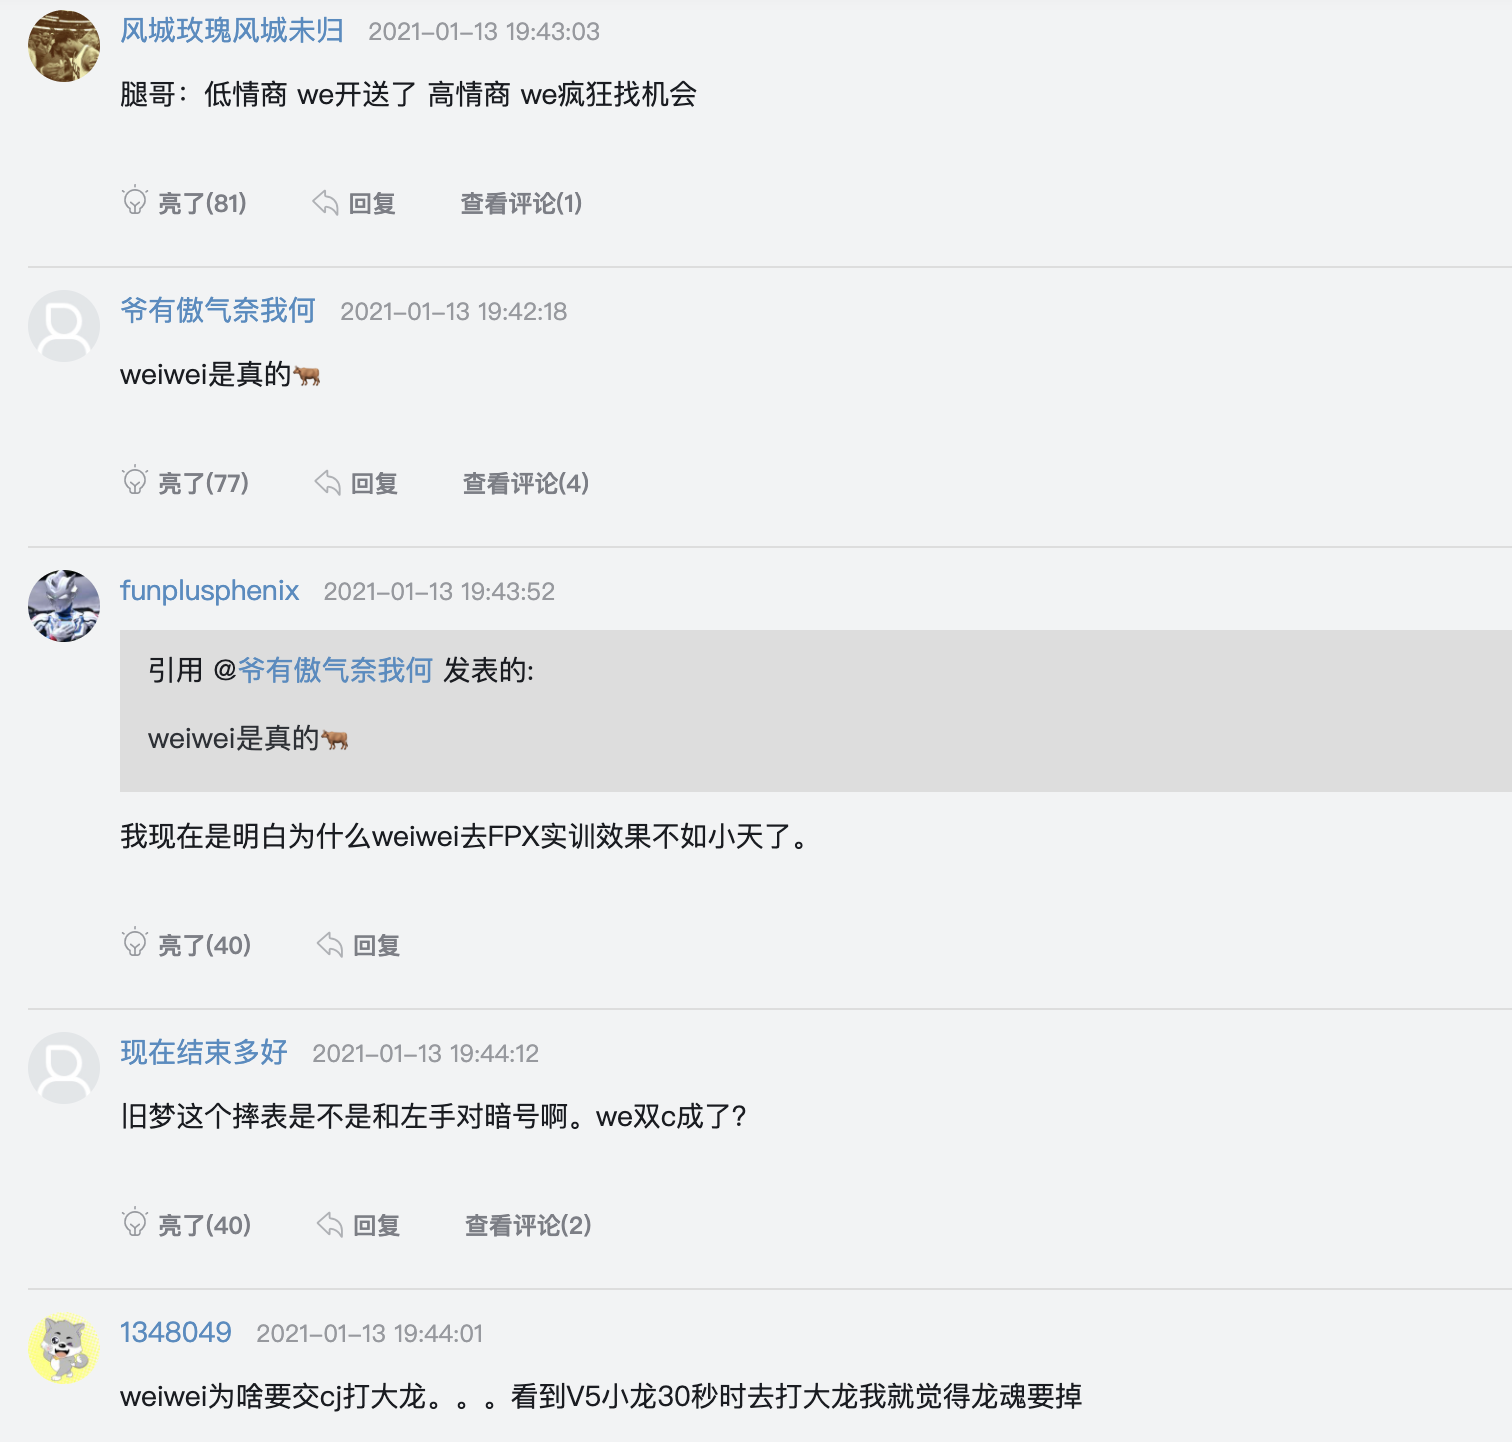The height and width of the screenshot is (1442, 1512).
Task: Expand 查看评论(4) under the weiwei是真的 comment
Action: click(524, 483)
